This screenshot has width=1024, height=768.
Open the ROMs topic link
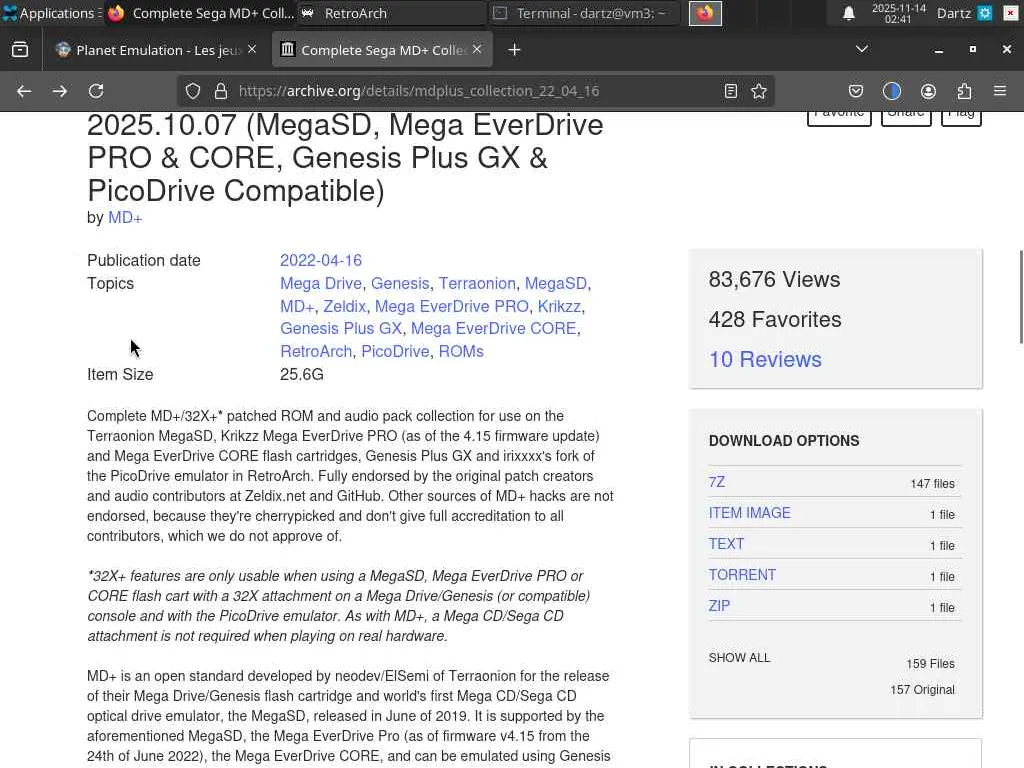coord(461,351)
